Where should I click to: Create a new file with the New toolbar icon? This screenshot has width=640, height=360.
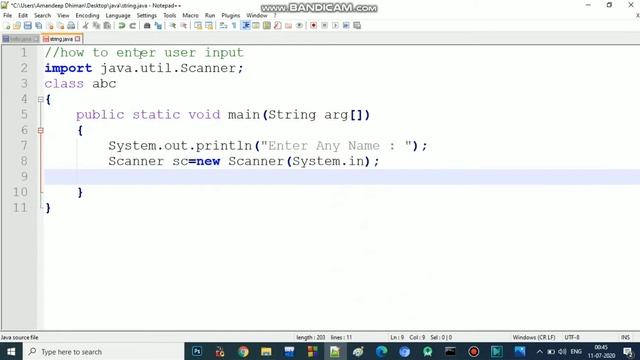pyautogui.click(x=7, y=26)
